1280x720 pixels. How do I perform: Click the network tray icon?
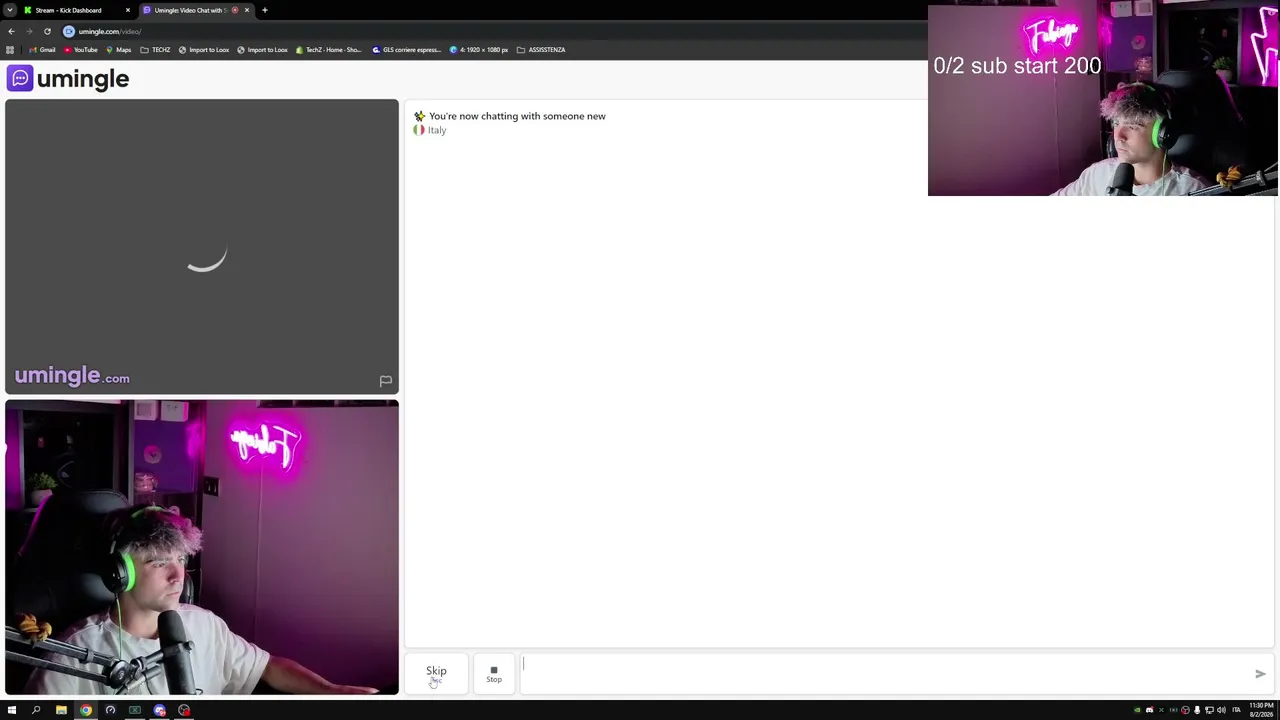pos(1209,710)
